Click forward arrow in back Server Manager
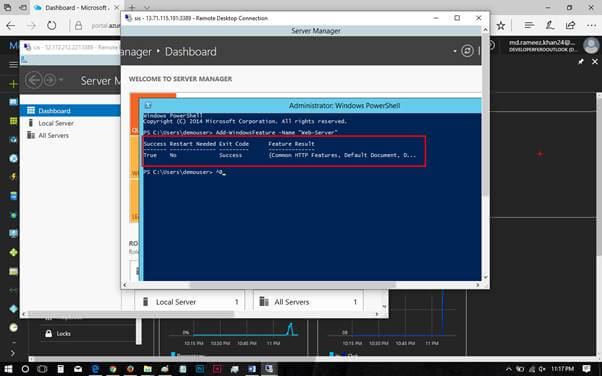This screenshot has width=602, height=376. coord(50,80)
